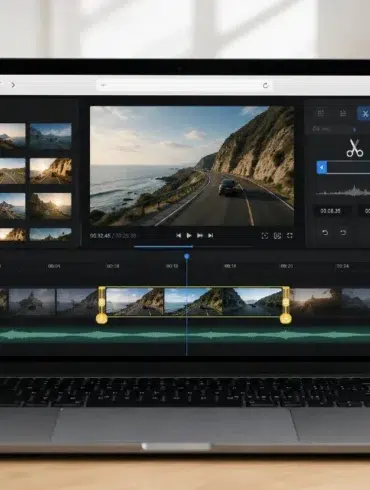370x490 pixels.
Task: Click the gray waveform in the trim panel
Action: [x=343, y=192]
